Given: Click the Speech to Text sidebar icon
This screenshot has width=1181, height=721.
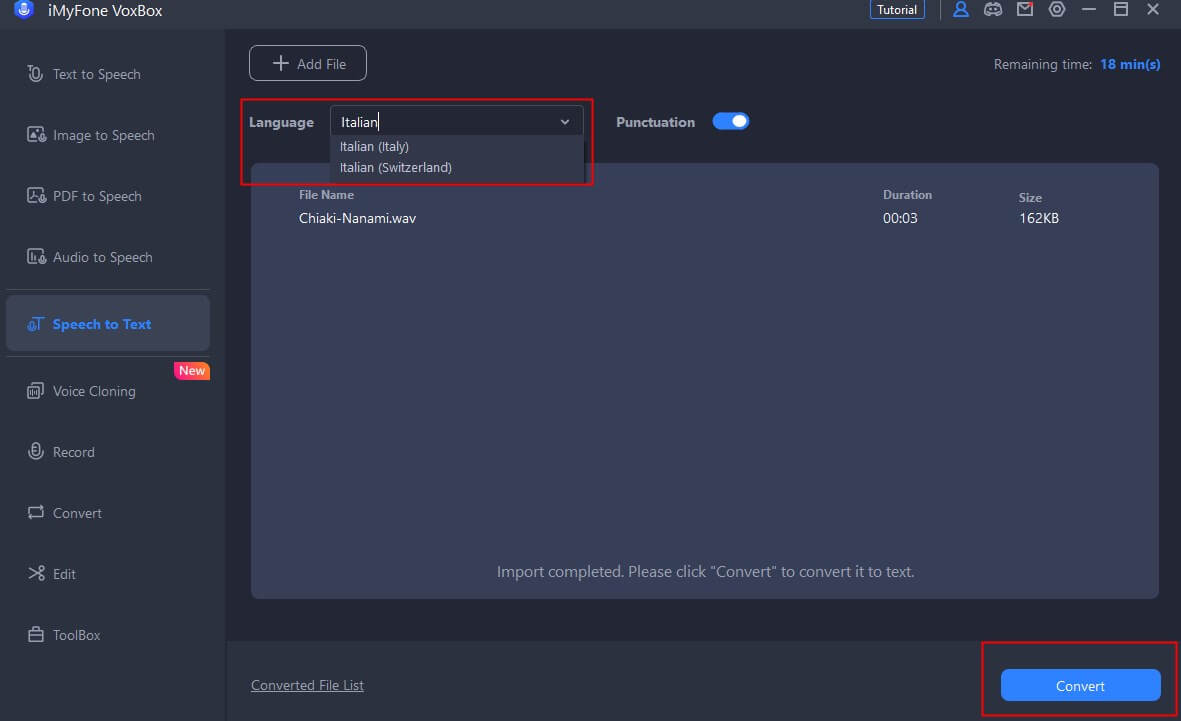Looking at the screenshot, I should [35, 324].
